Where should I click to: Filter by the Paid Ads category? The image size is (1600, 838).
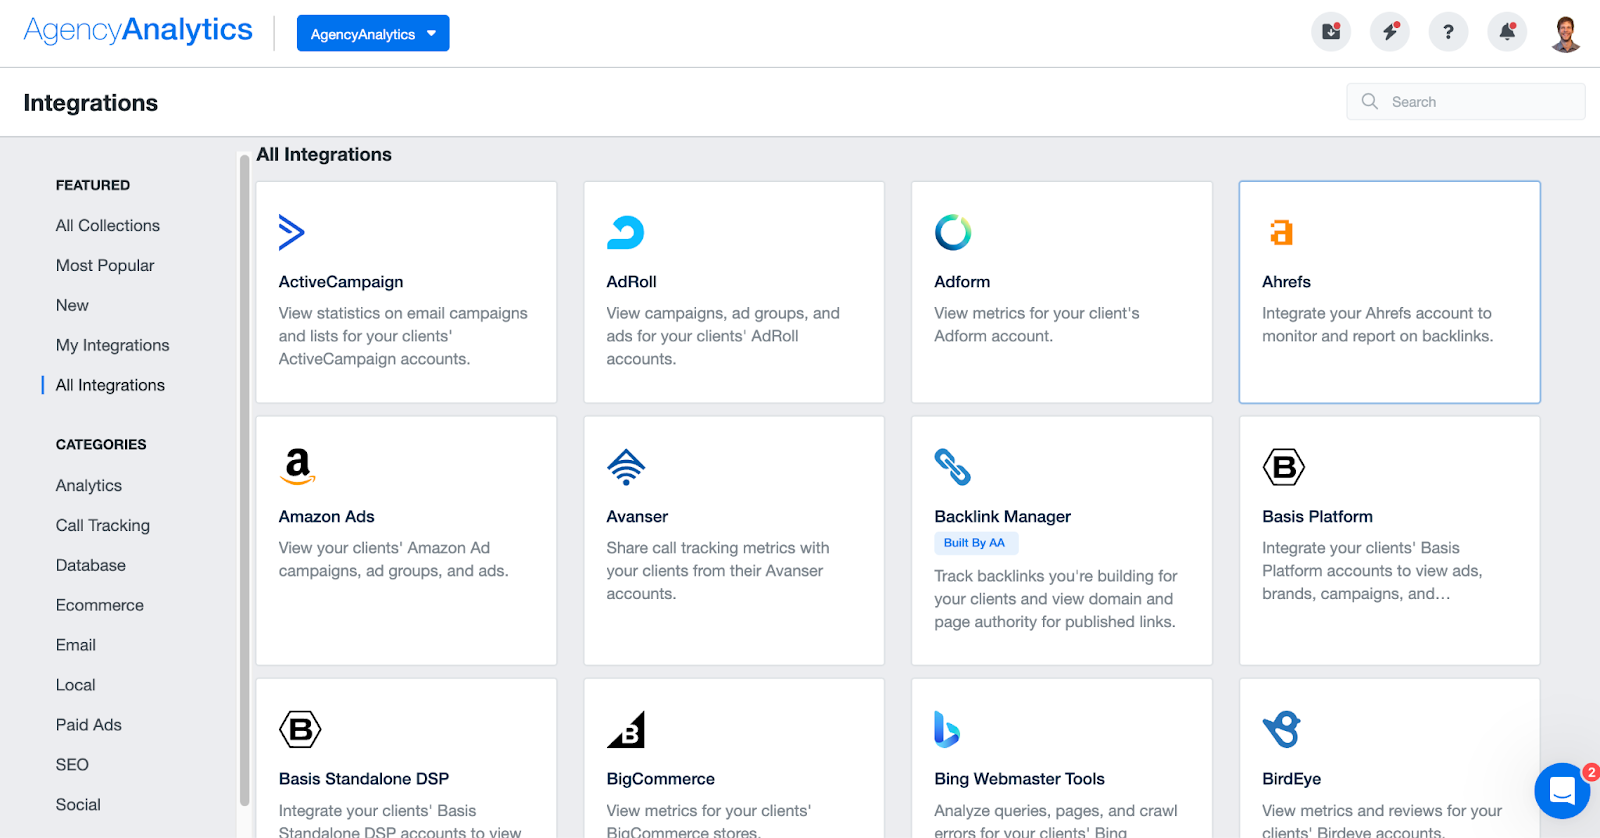tap(89, 725)
